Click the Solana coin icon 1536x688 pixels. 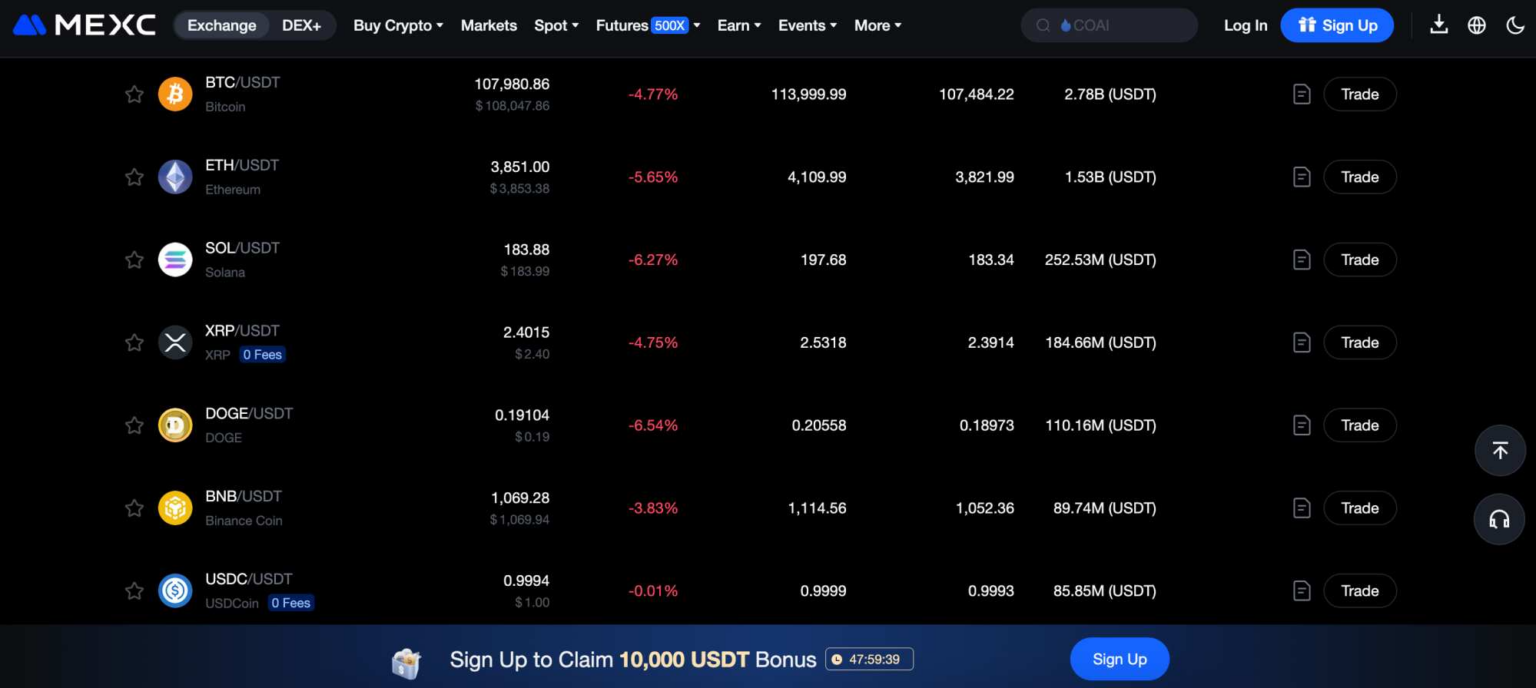[175, 260]
